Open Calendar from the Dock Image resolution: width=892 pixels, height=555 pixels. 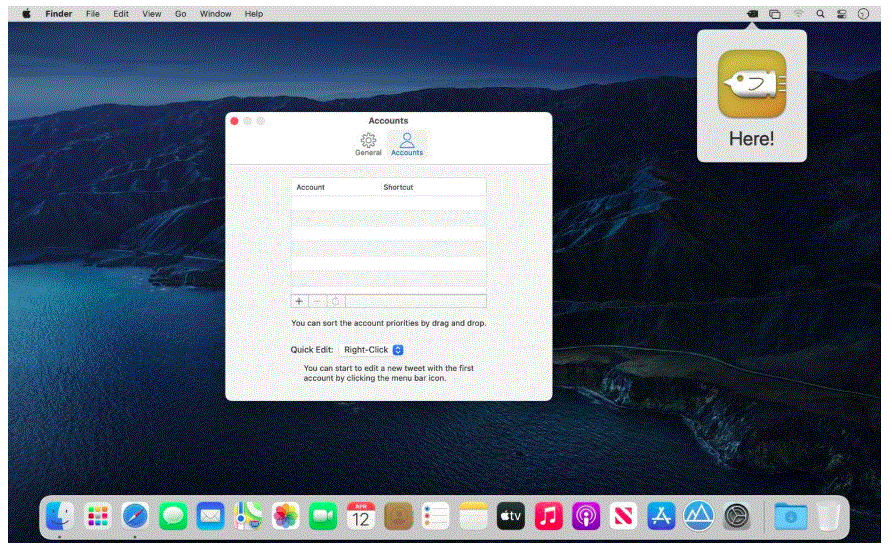(361, 517)
